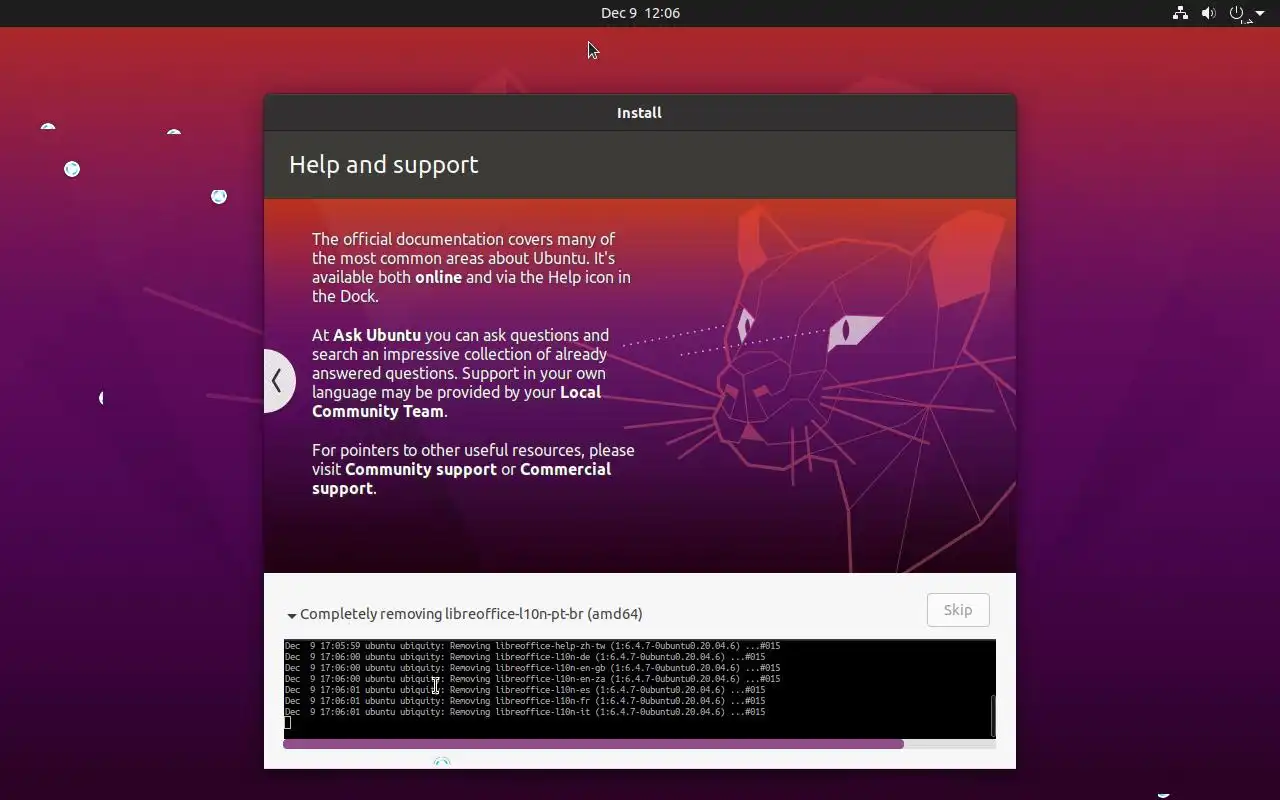Image resolution: width=1280 pixels, height=800 pixels.
Task: Click the Install window title
Action: 639,113
